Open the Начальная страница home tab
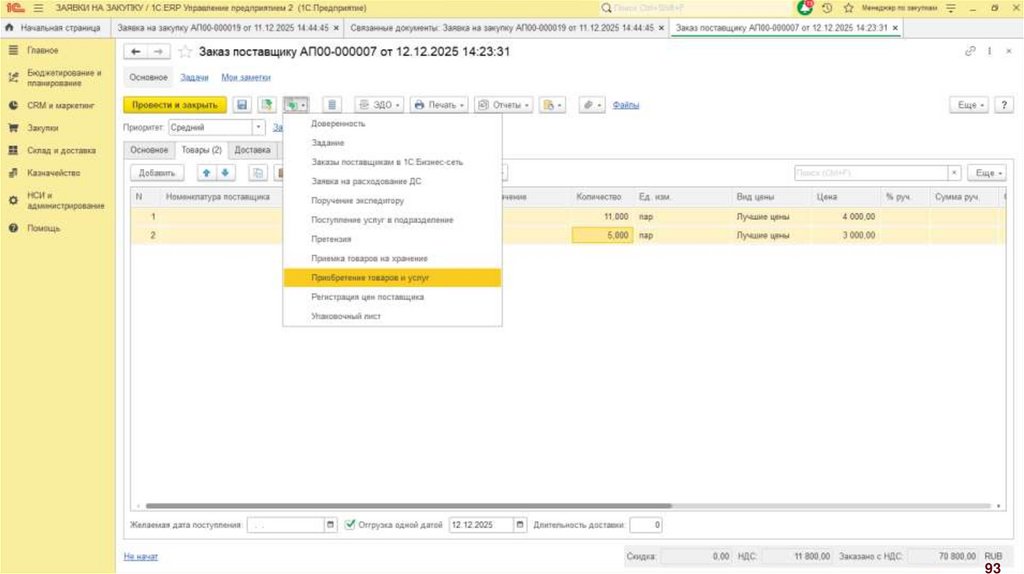 [x=55, y=28]
